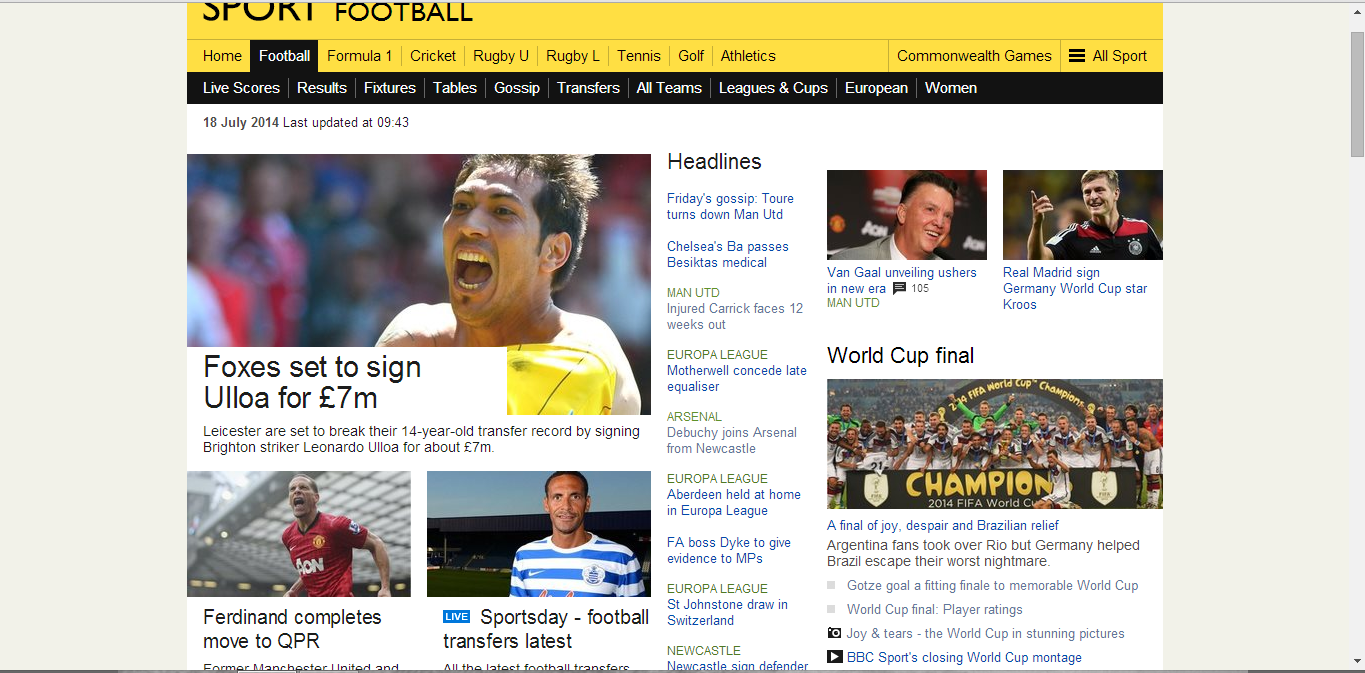Open St Johnstone draw in Switzerland link
The height and width of the screenshot is (673, 1365).
coord(727,613)
